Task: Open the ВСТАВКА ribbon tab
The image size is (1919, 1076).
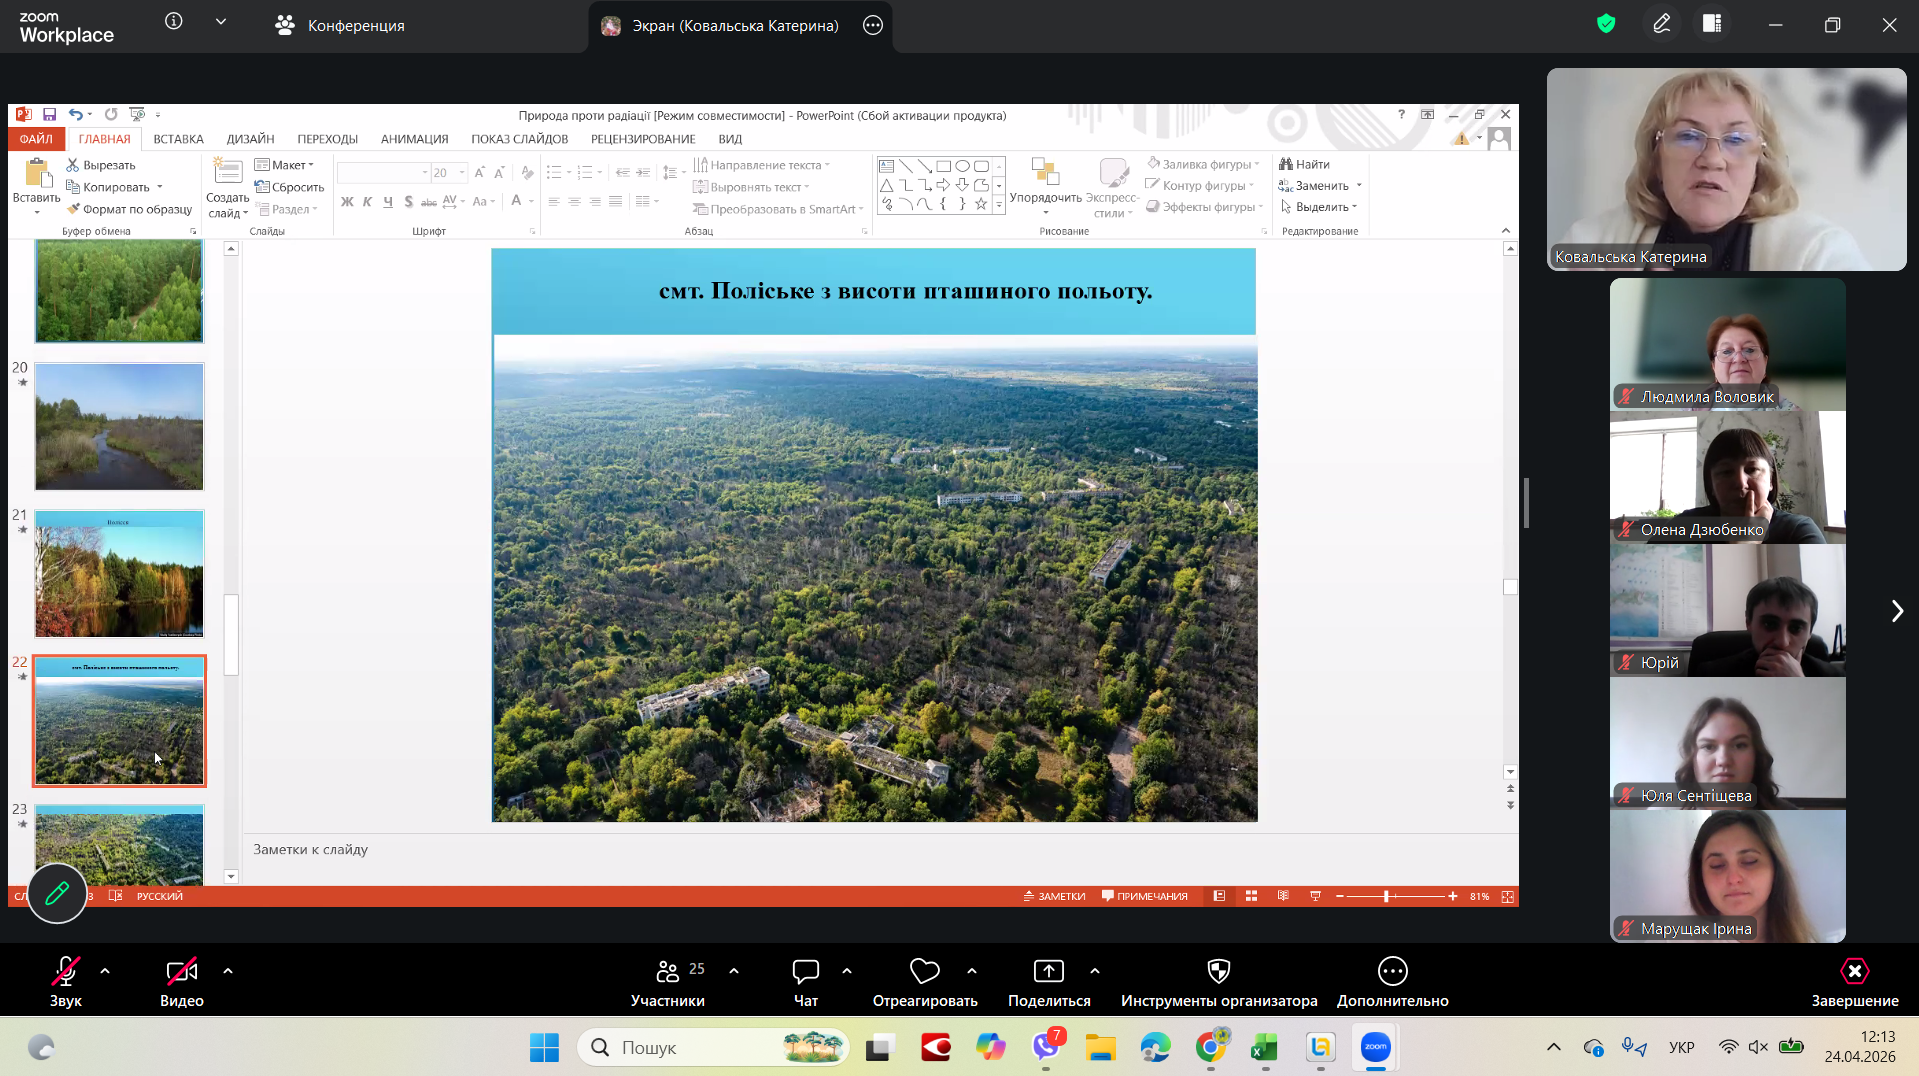Action: (x=178, y=139)
